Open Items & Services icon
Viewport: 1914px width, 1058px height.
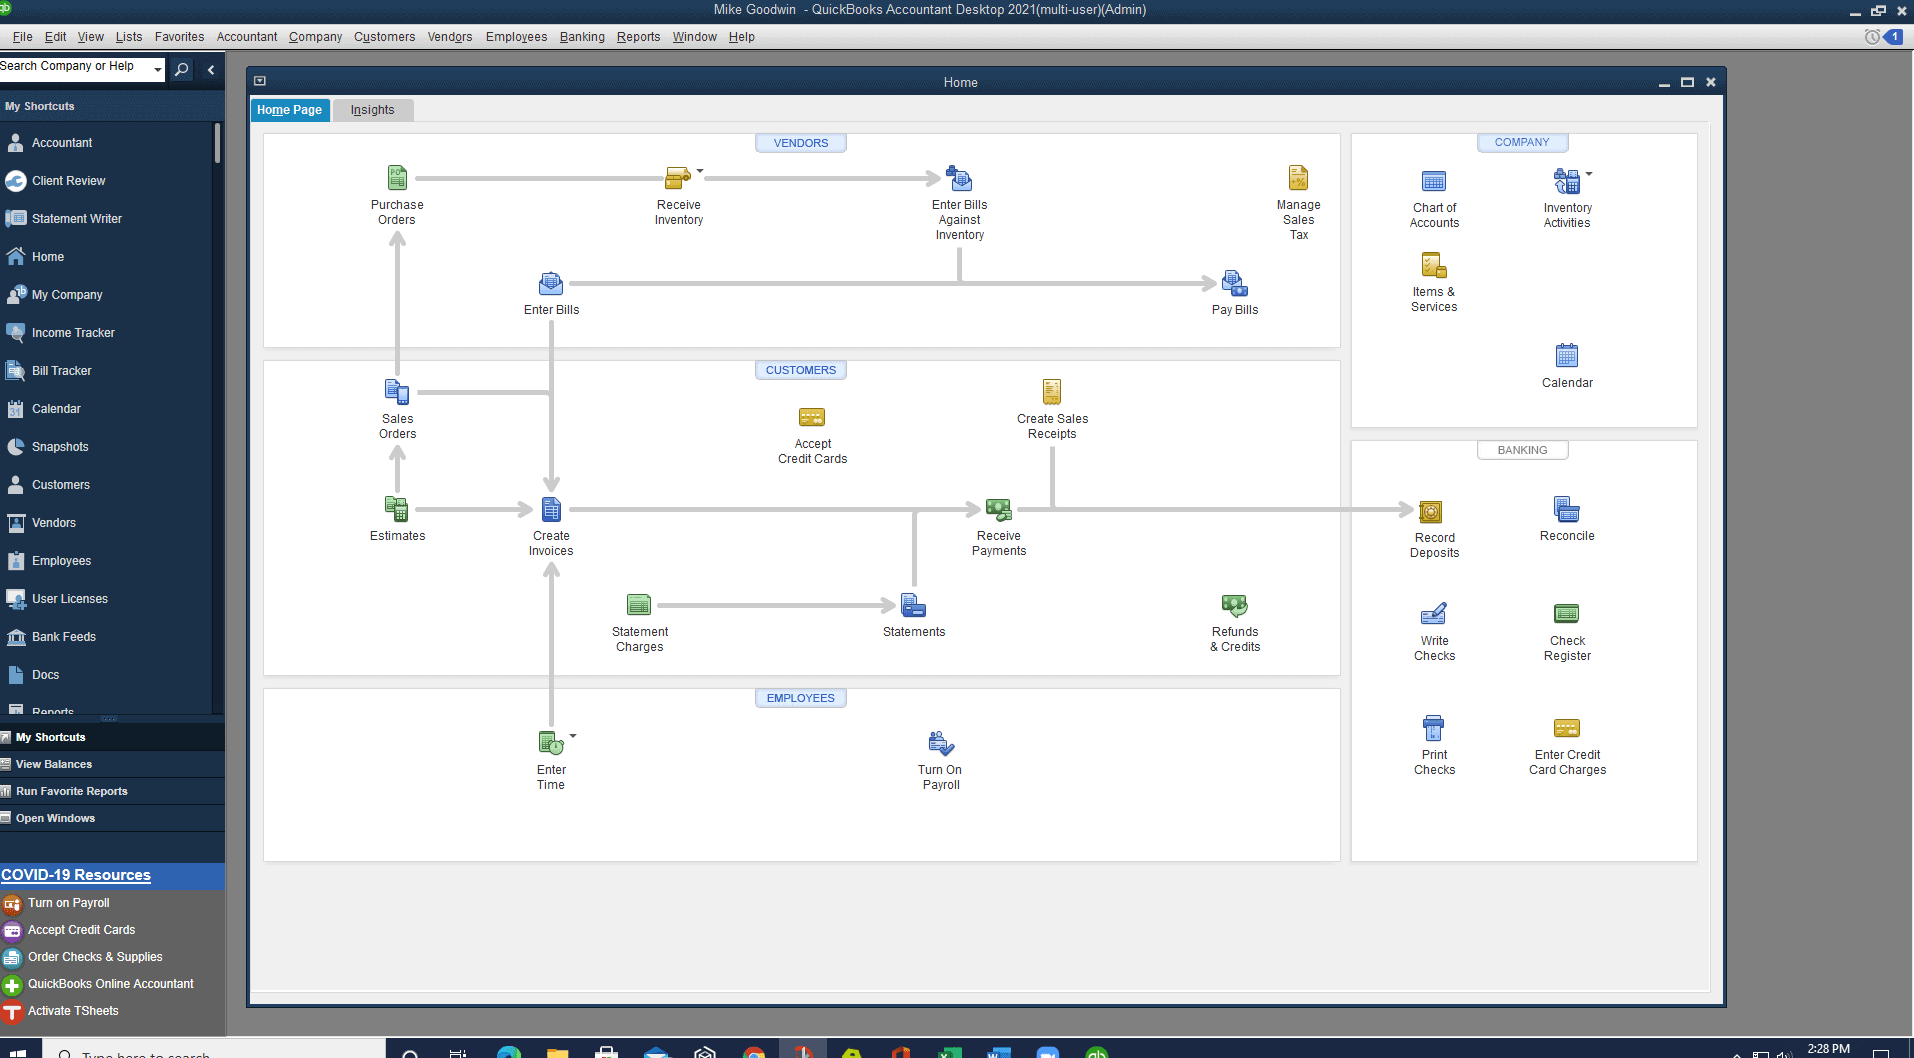1434,265
